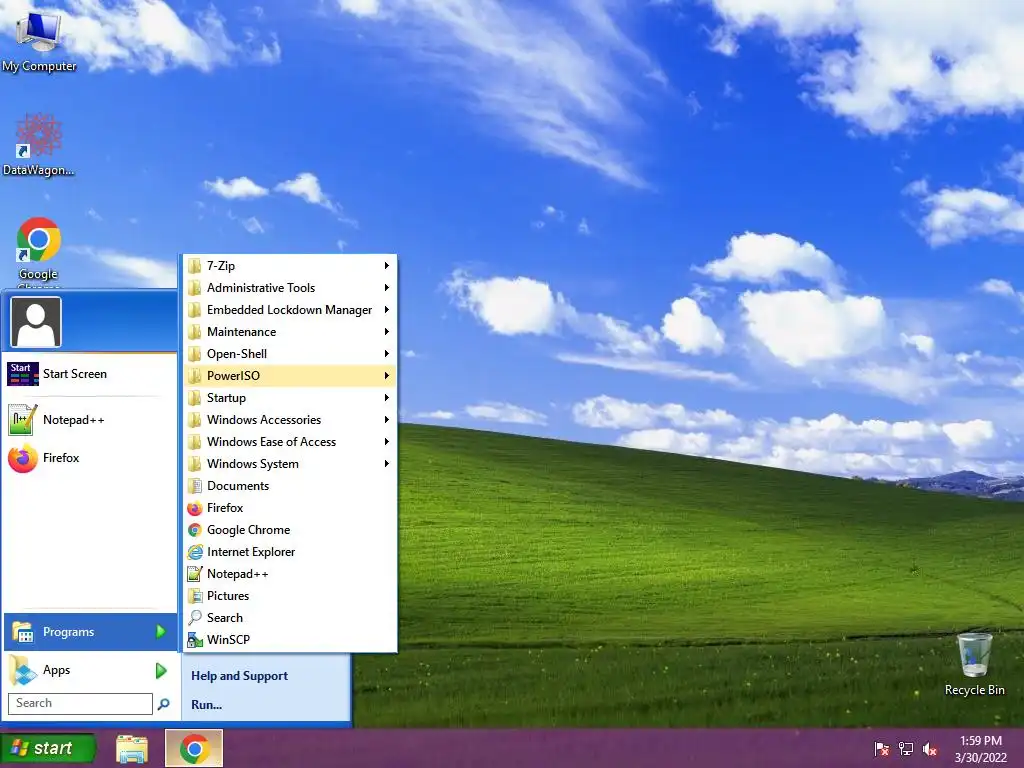Open the Start Screen entry

click(90, 374)
